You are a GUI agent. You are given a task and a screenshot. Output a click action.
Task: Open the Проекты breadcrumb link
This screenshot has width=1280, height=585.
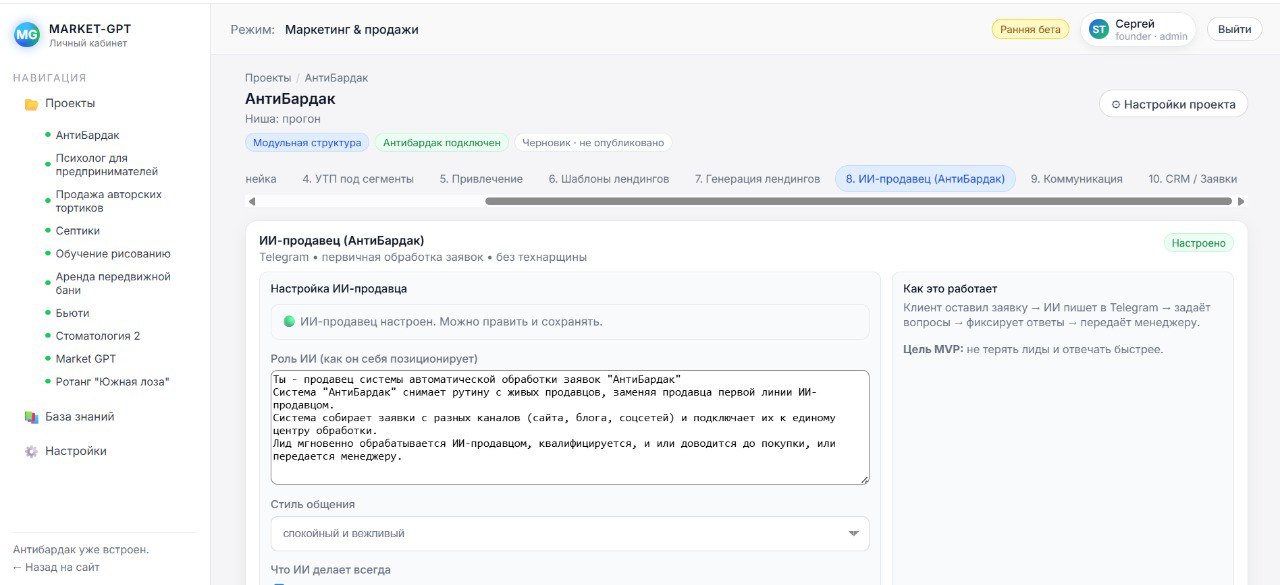(264, 76)
